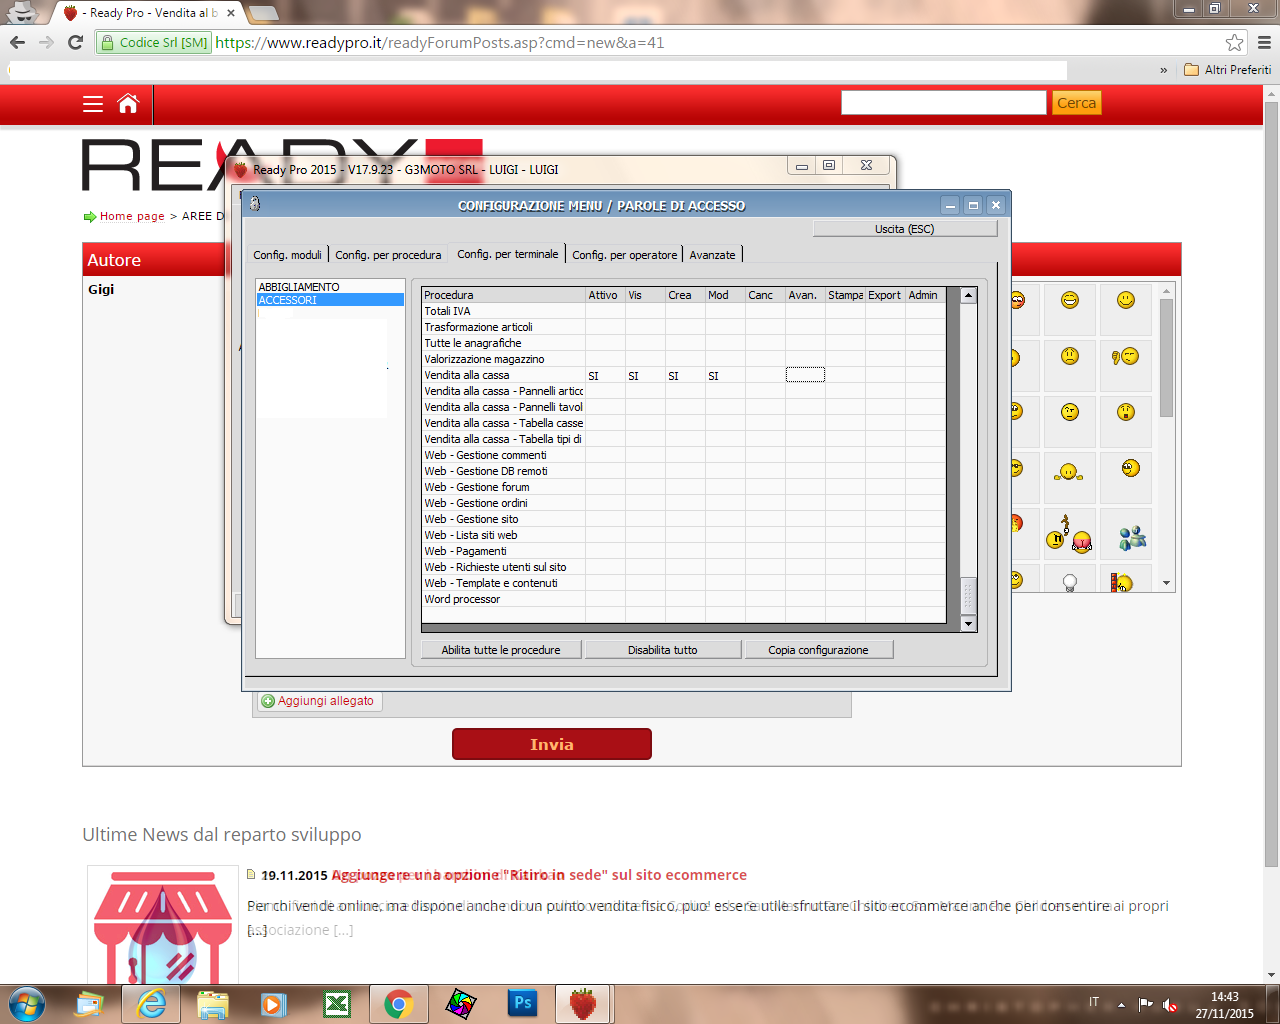Open Windows Explorer folder on taskbar
The width and height of the screenshot is (1280, 1024).
(213, 1004)
